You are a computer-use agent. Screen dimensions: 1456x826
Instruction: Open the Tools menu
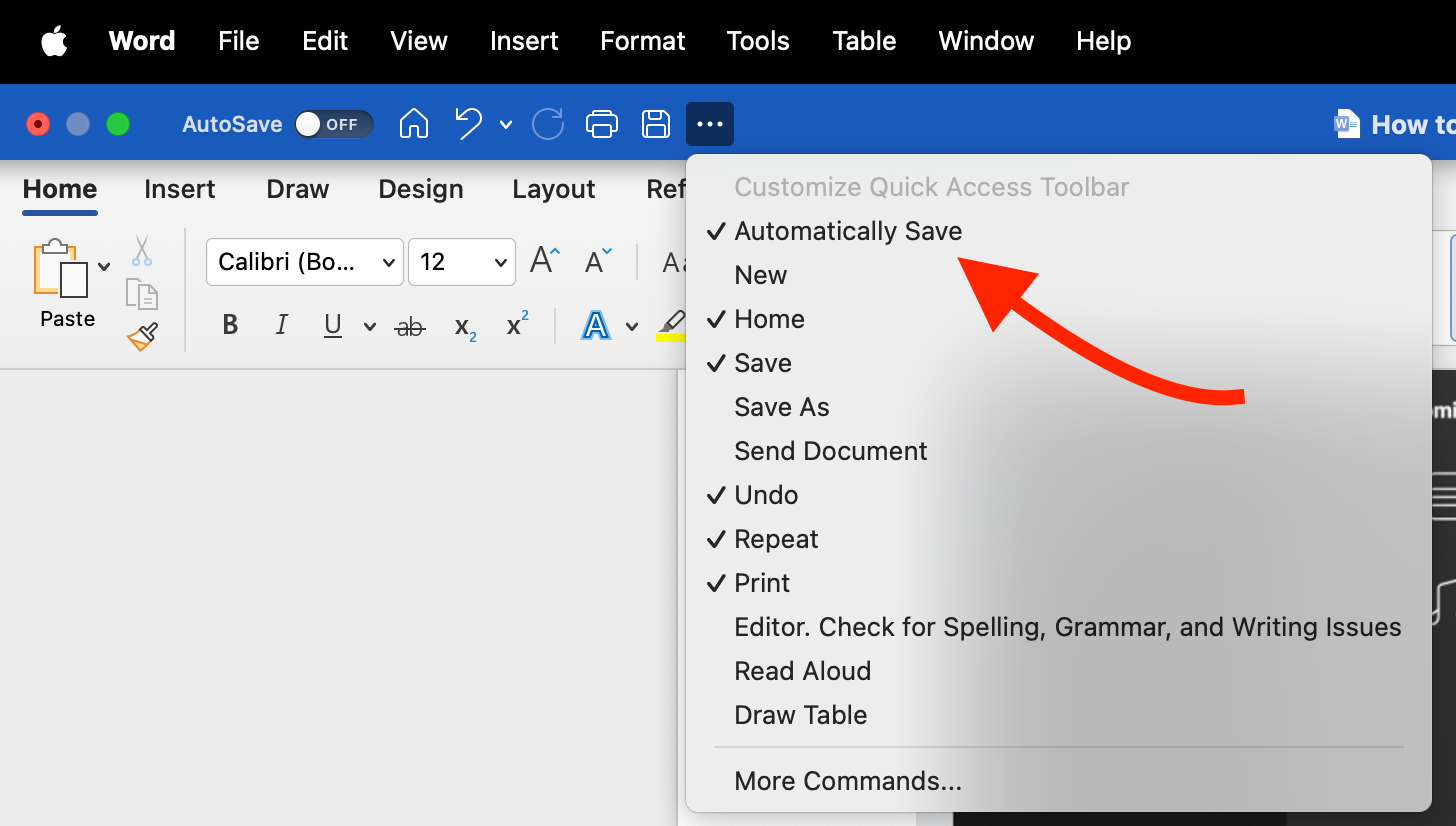[x=758, y=41]
